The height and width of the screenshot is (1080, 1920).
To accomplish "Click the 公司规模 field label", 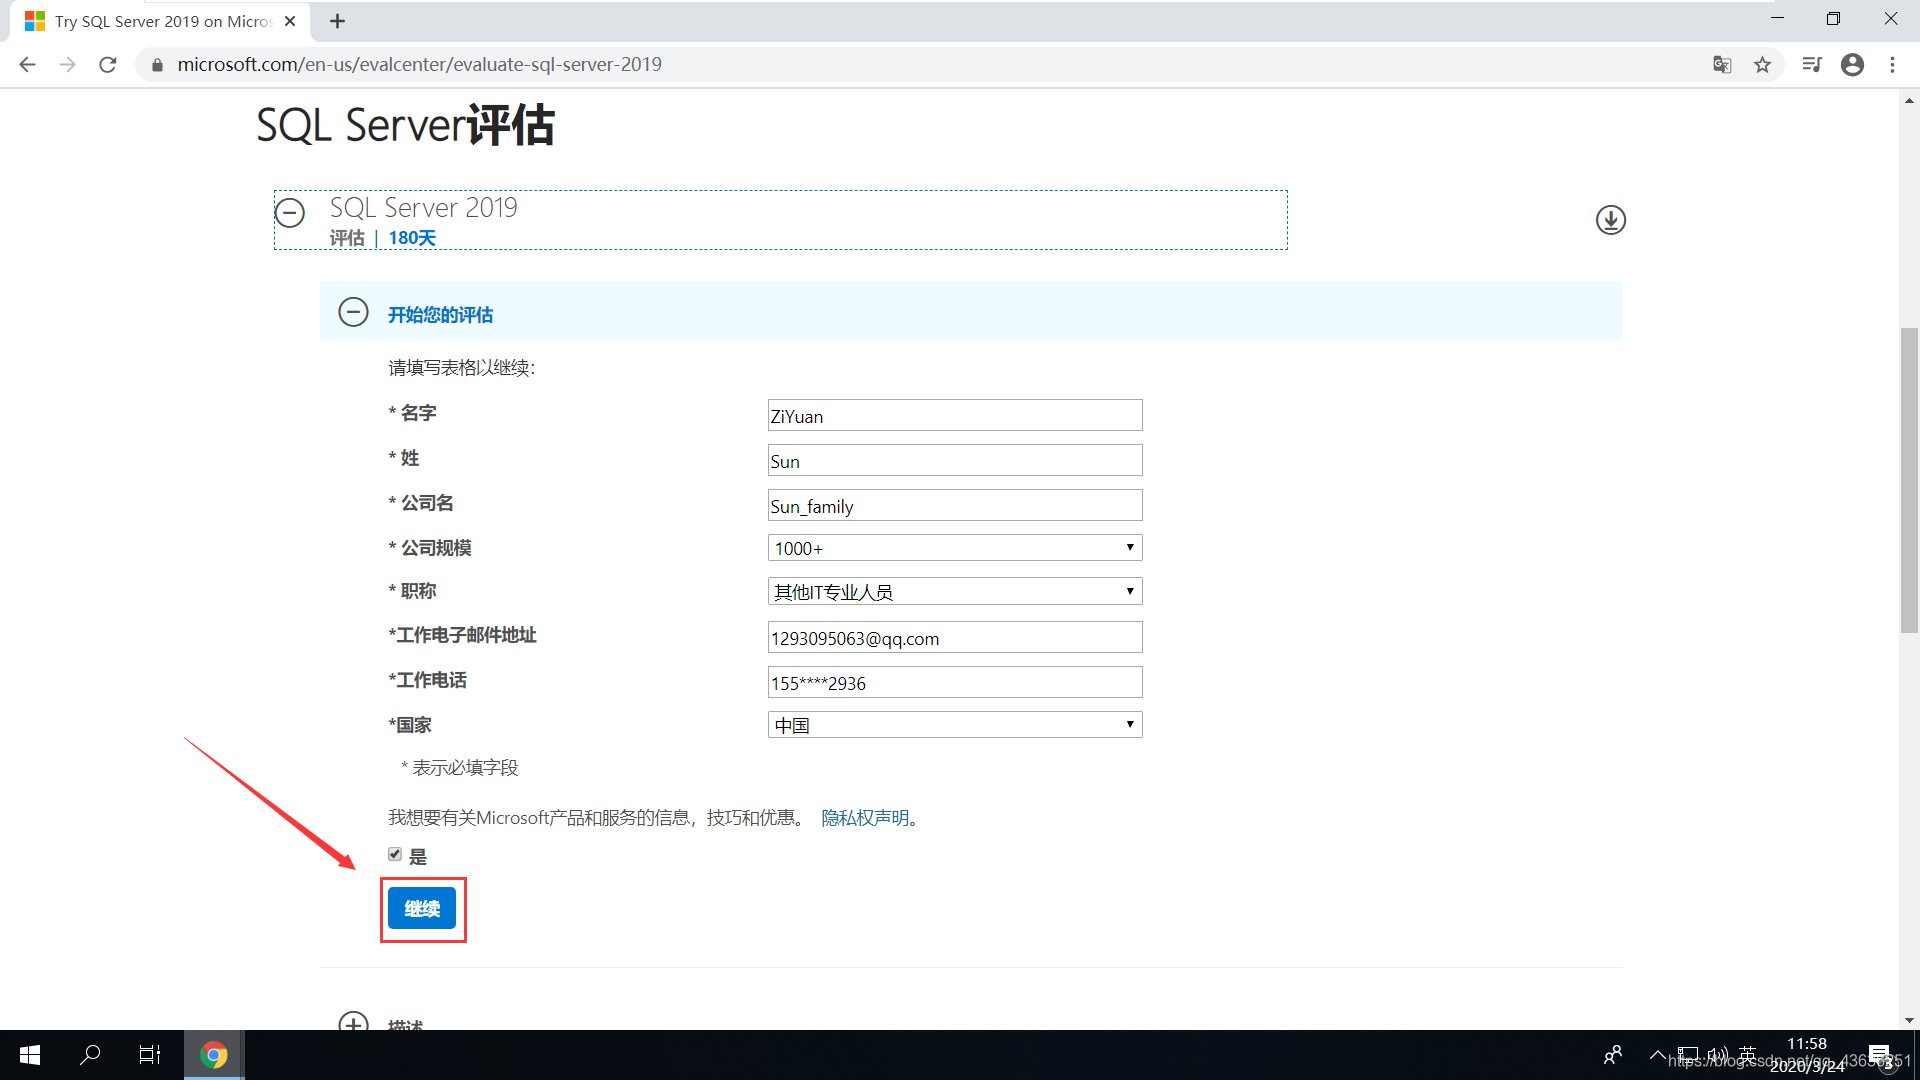I will (430, 548).
